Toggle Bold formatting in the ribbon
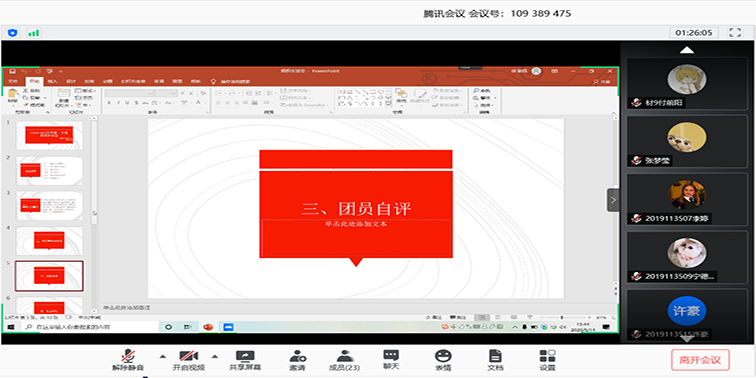The width and height of the screenshot is (756, 378). point(109,103)
